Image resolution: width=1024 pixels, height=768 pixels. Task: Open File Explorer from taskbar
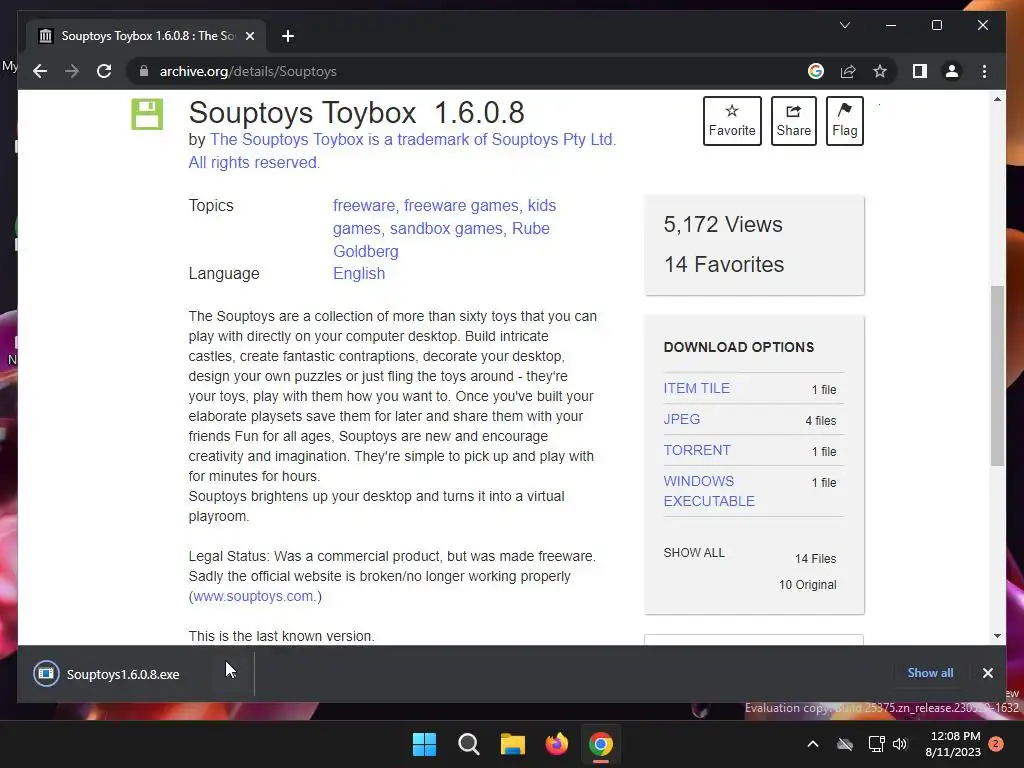513,744
